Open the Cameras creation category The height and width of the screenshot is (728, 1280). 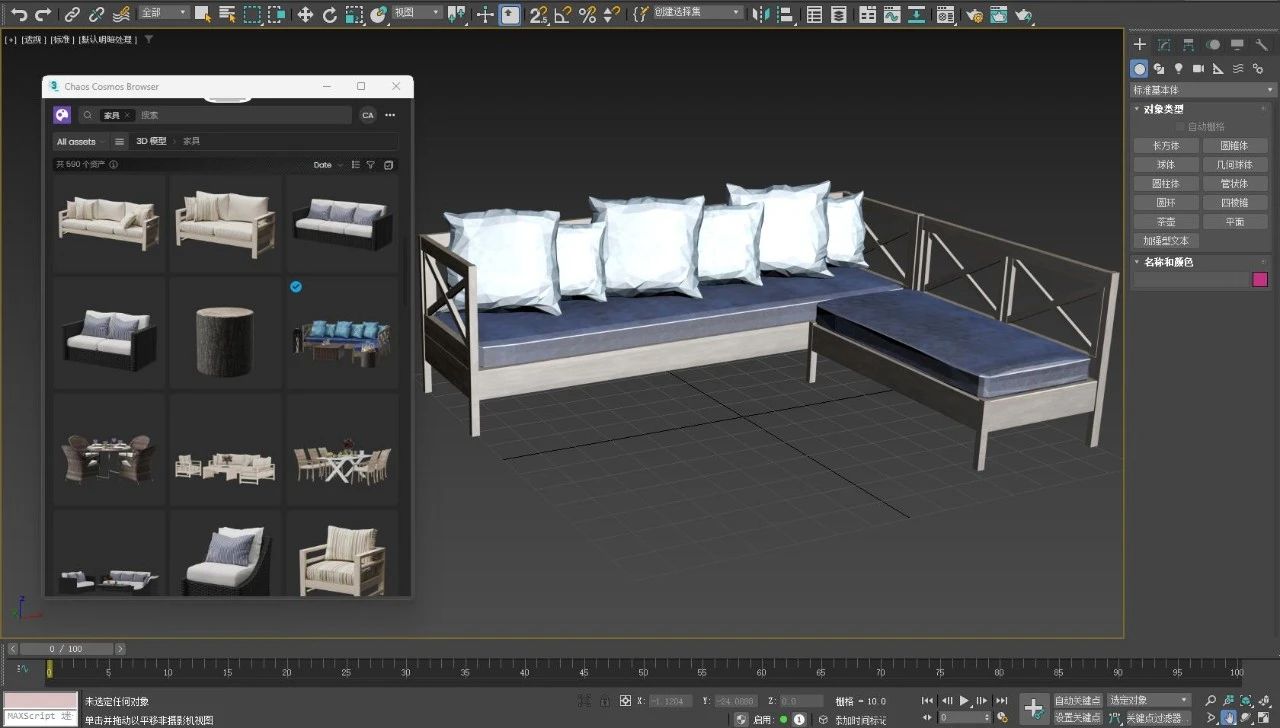click(x=1198, y=68)
